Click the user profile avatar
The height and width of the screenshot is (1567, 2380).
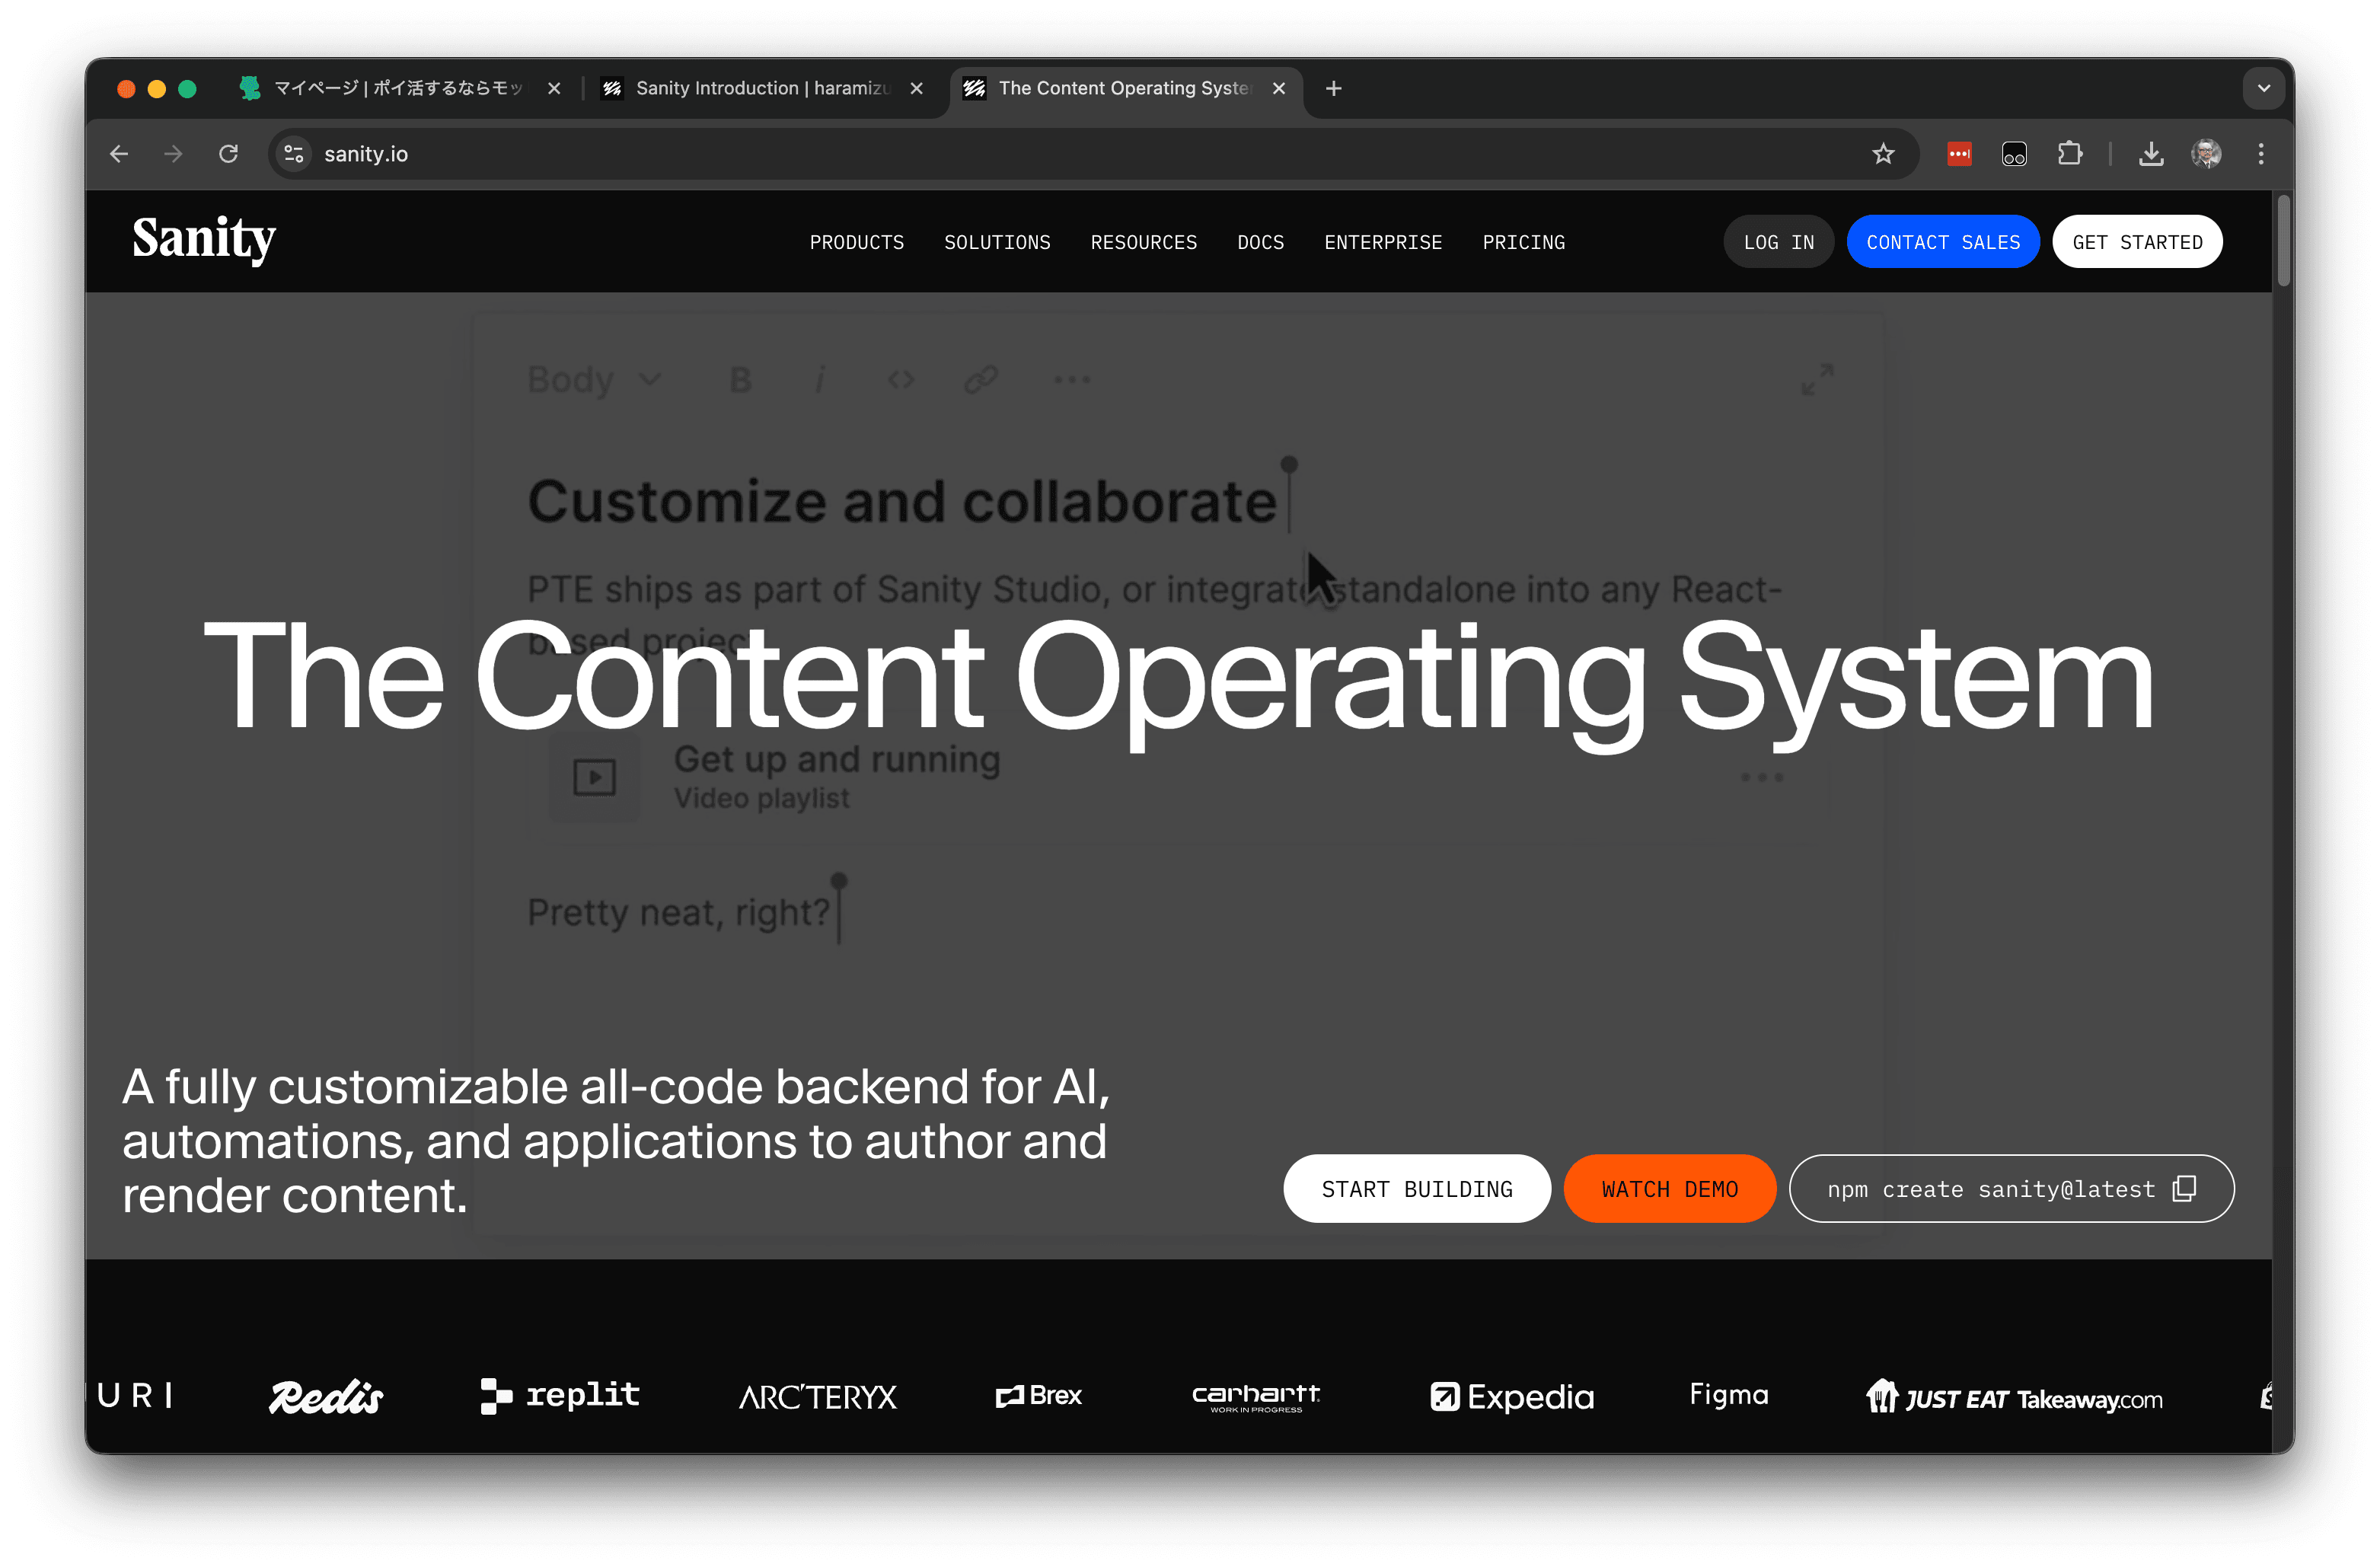click(x=2206, y=154)
